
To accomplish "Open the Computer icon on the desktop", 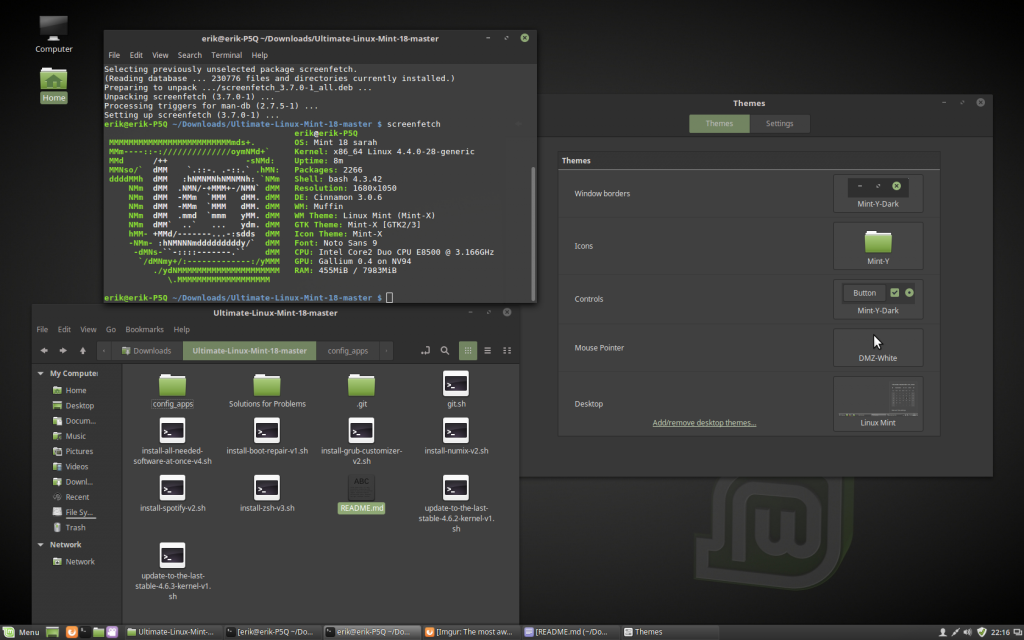I will (x=53, y=27).
